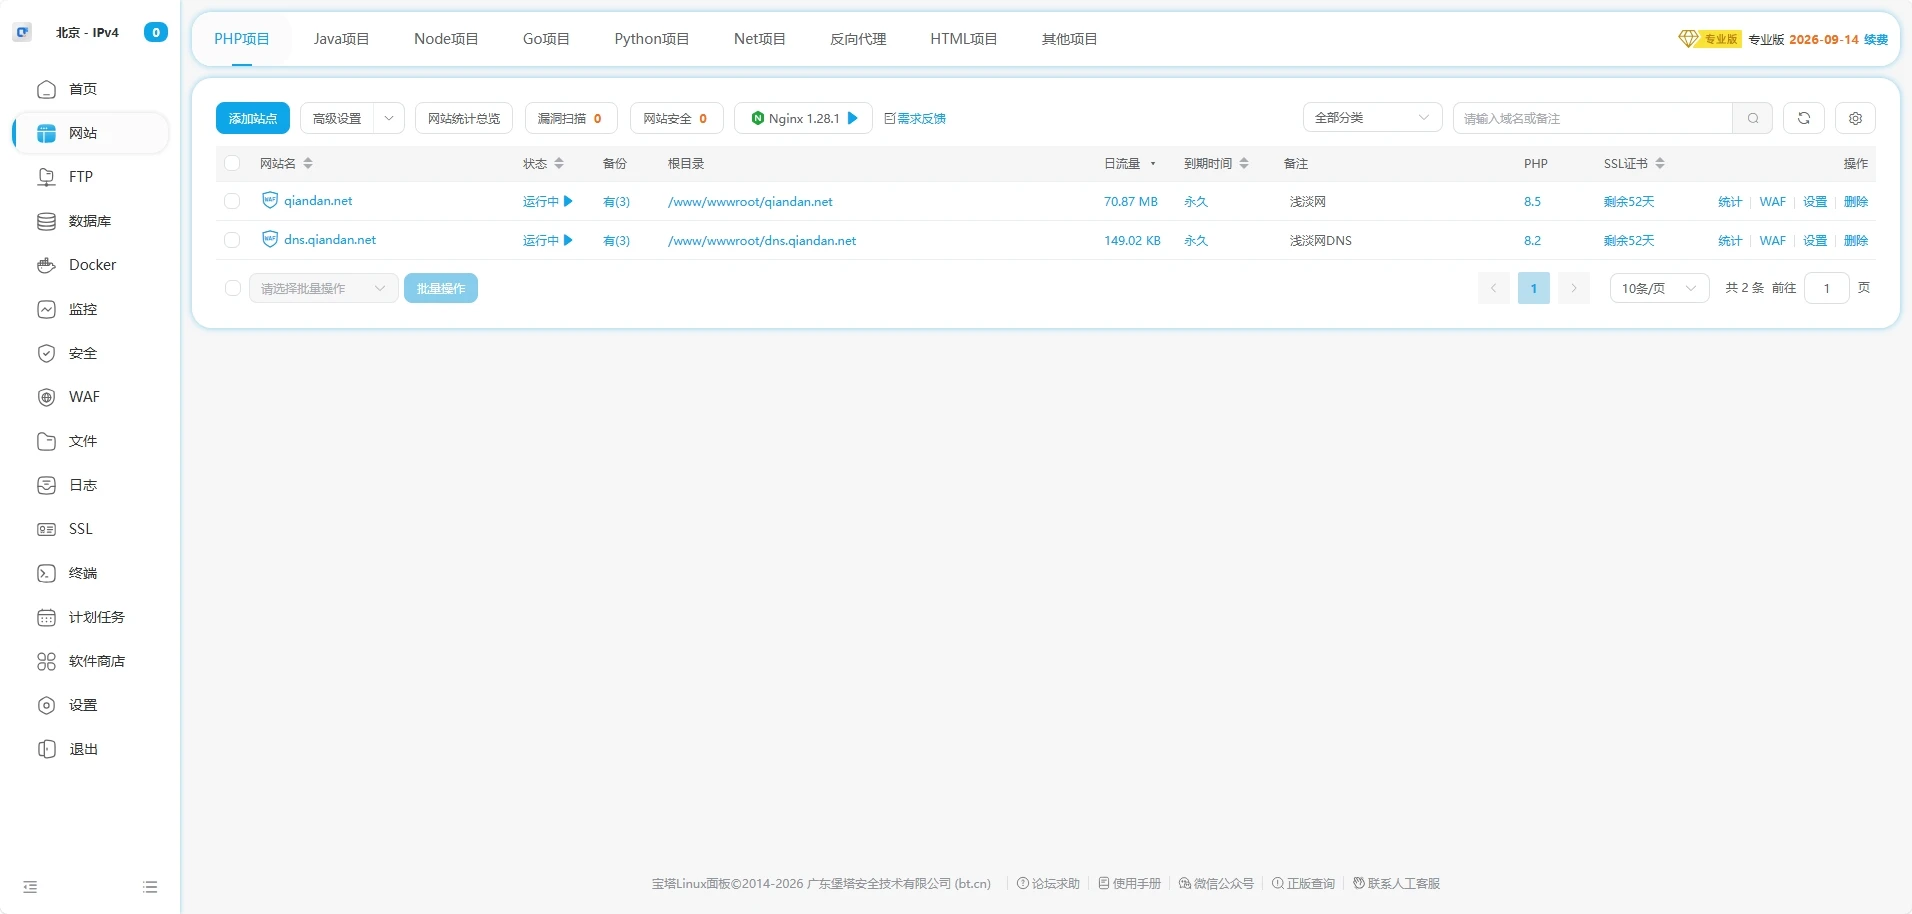Switch to the 反向代理 tab
The image size is (1912, 914).
click(x=857, y=39)
